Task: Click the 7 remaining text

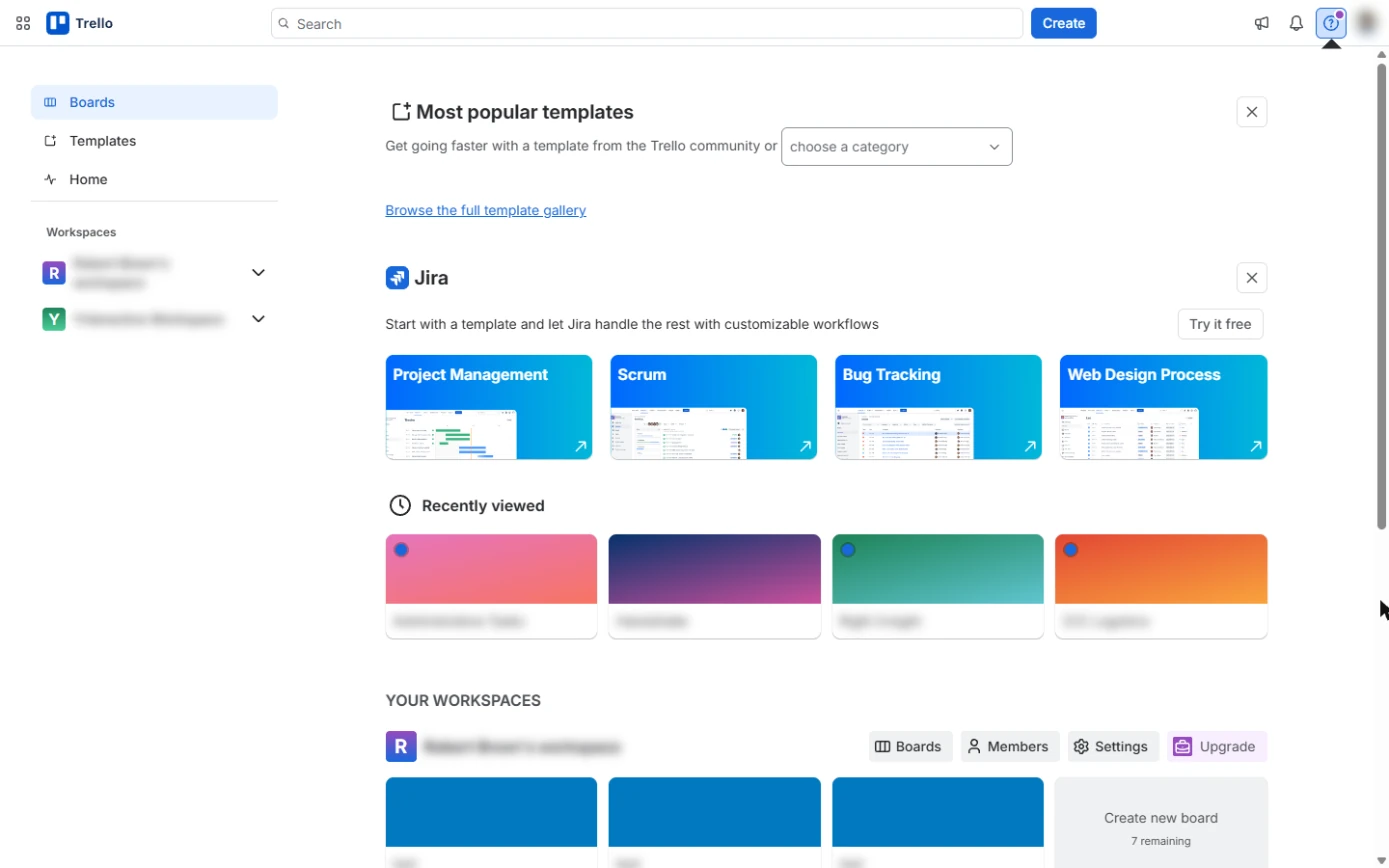Action: tap(1161, 841)
